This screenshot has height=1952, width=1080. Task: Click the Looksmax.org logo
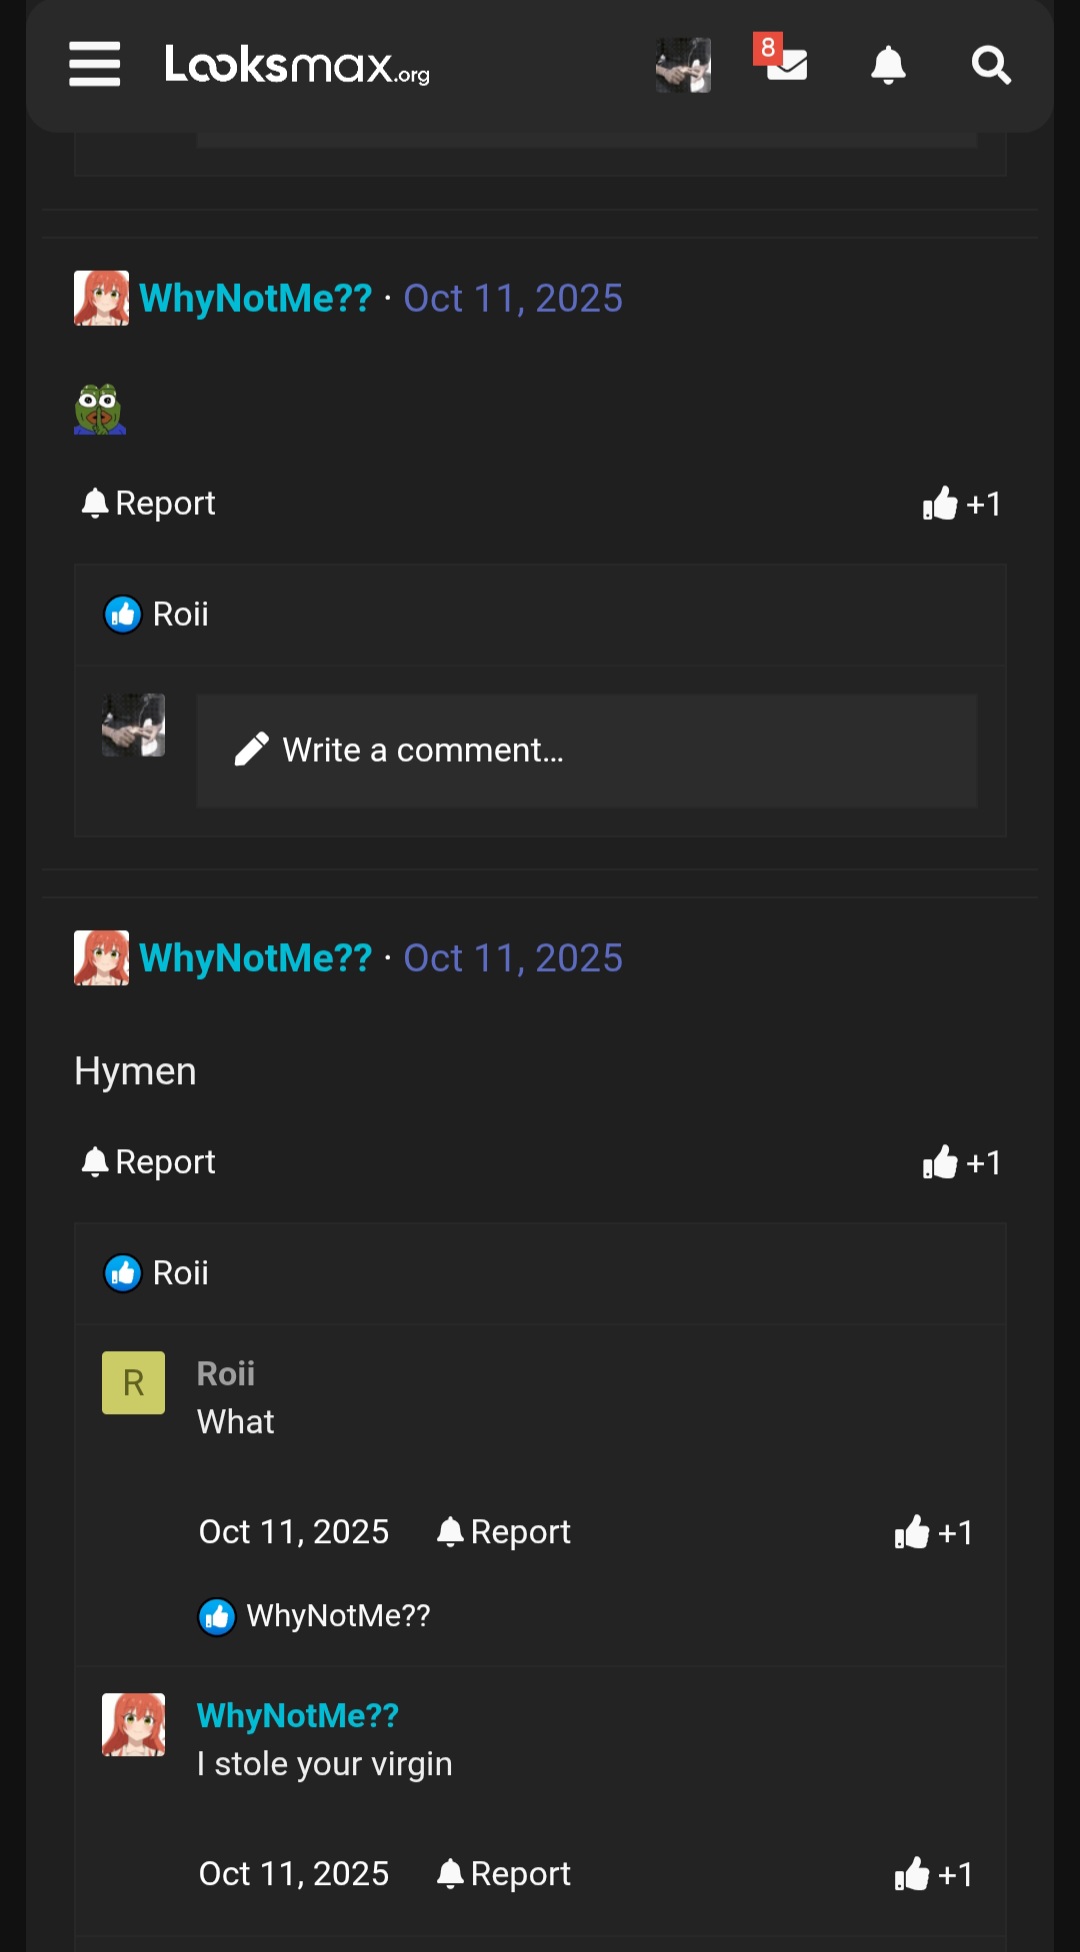point(297,65)
